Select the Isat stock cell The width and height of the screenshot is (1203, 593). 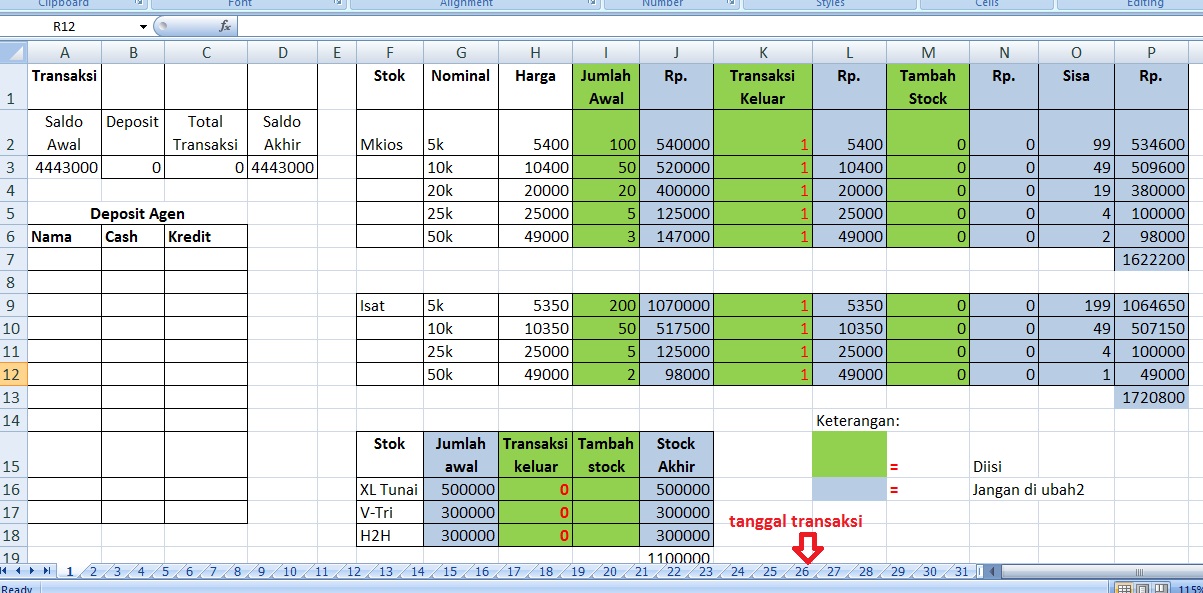tap(390, 305)
